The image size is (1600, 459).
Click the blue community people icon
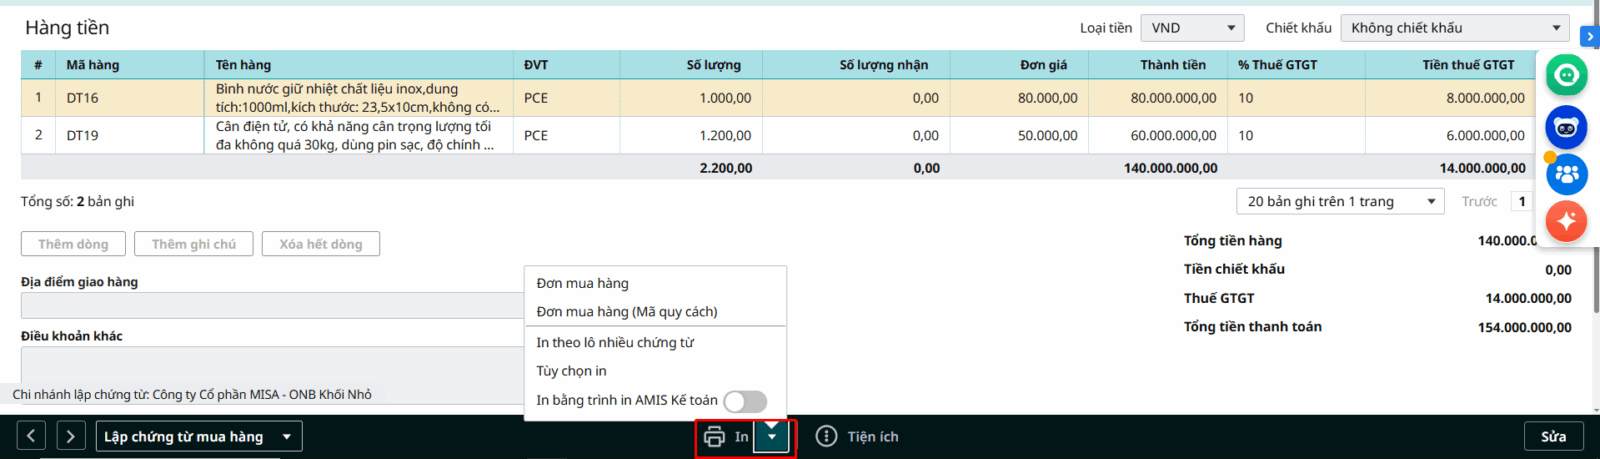pyautogui.click(x=1566, y=174)
